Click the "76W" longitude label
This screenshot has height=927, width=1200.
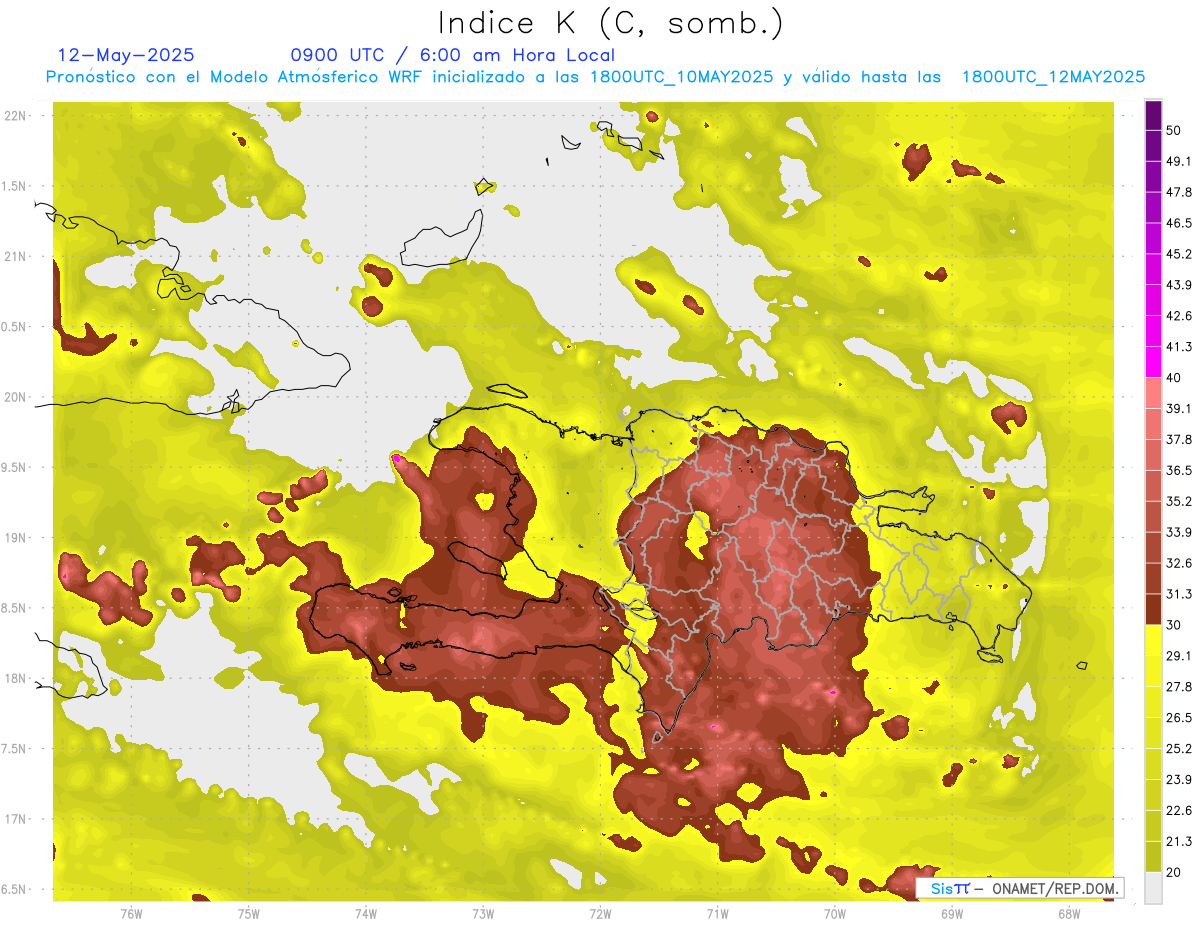tap(131, 913)
